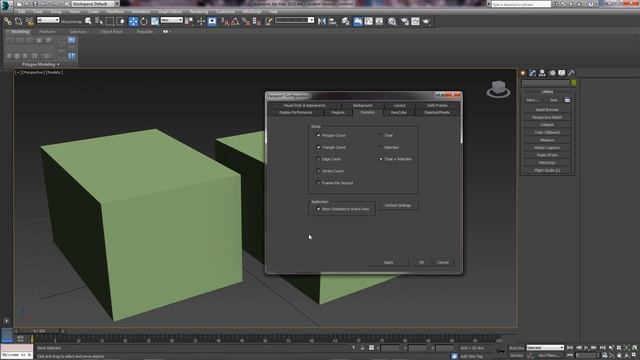The height and width of the screenshot is (360, 640).
Task: Open the Create panel in the command panel
Action: (523, 73)
